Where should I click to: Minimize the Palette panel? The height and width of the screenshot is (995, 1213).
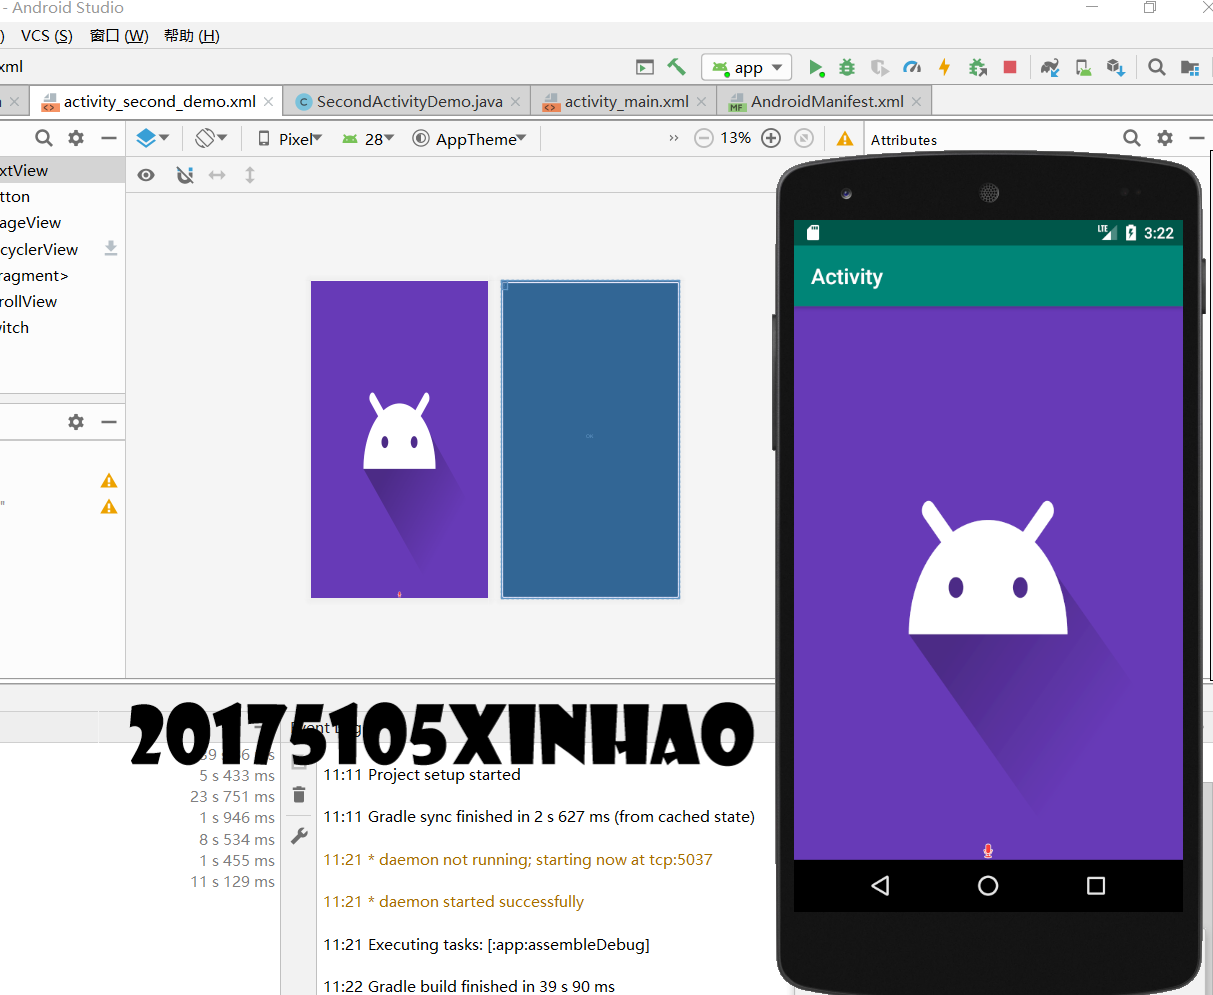point(109,138)
